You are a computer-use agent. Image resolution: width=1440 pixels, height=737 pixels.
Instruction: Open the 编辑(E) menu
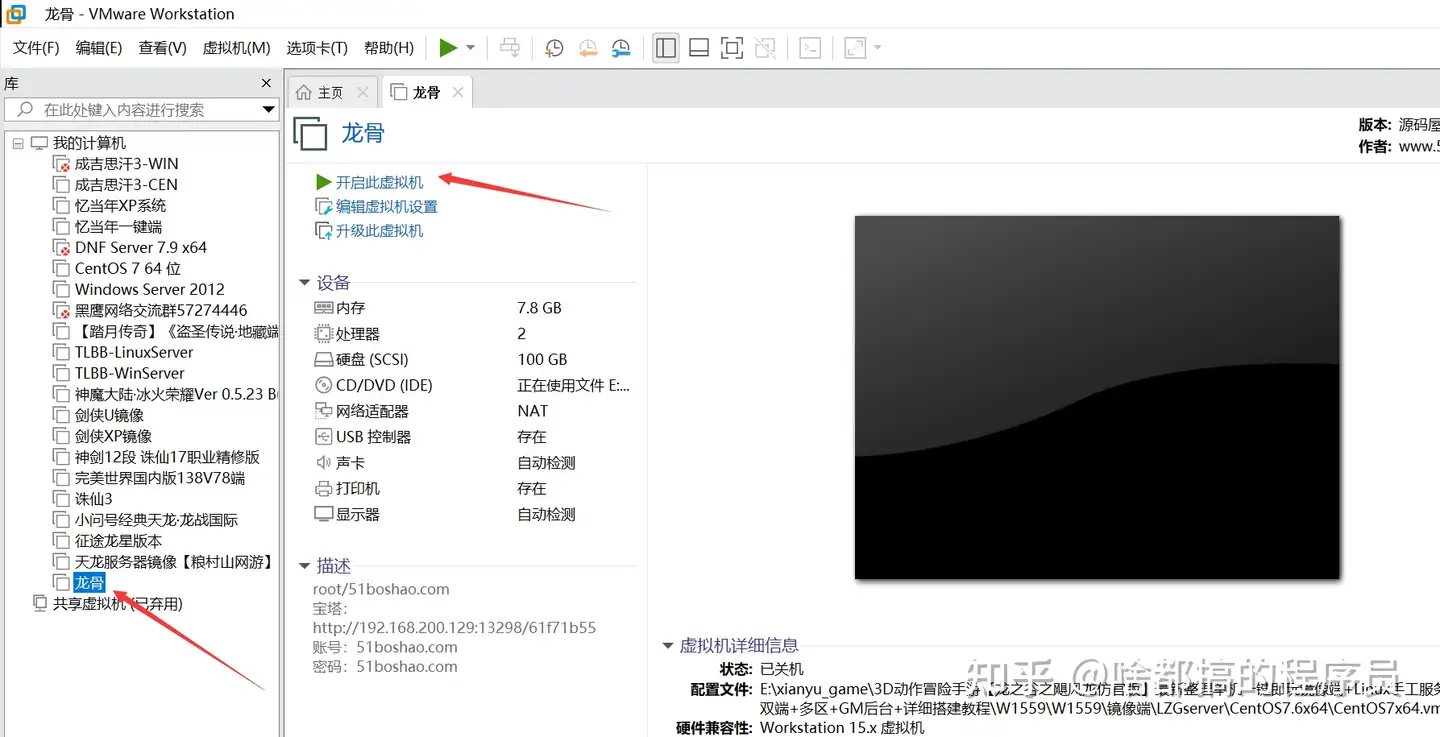tap(99, 47)
